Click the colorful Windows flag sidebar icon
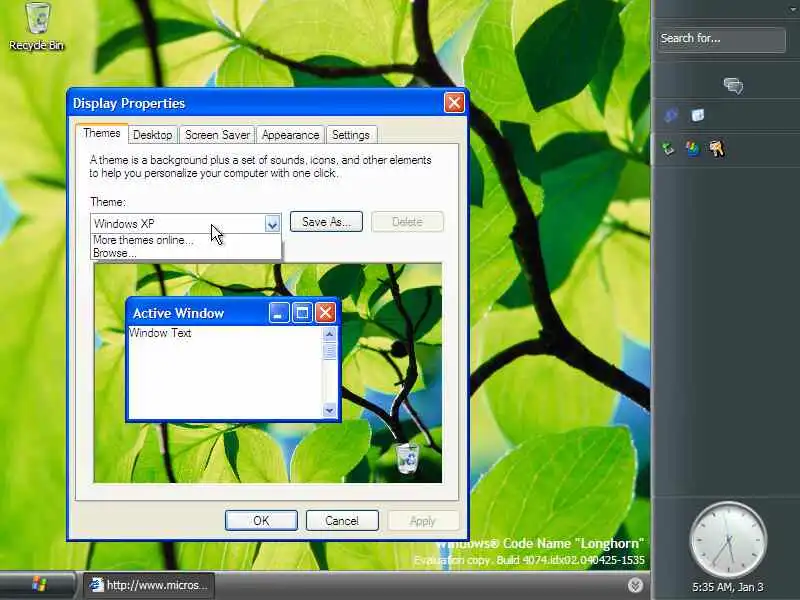The height and width of the screenshot is (600, 800). tap(692, 148)
